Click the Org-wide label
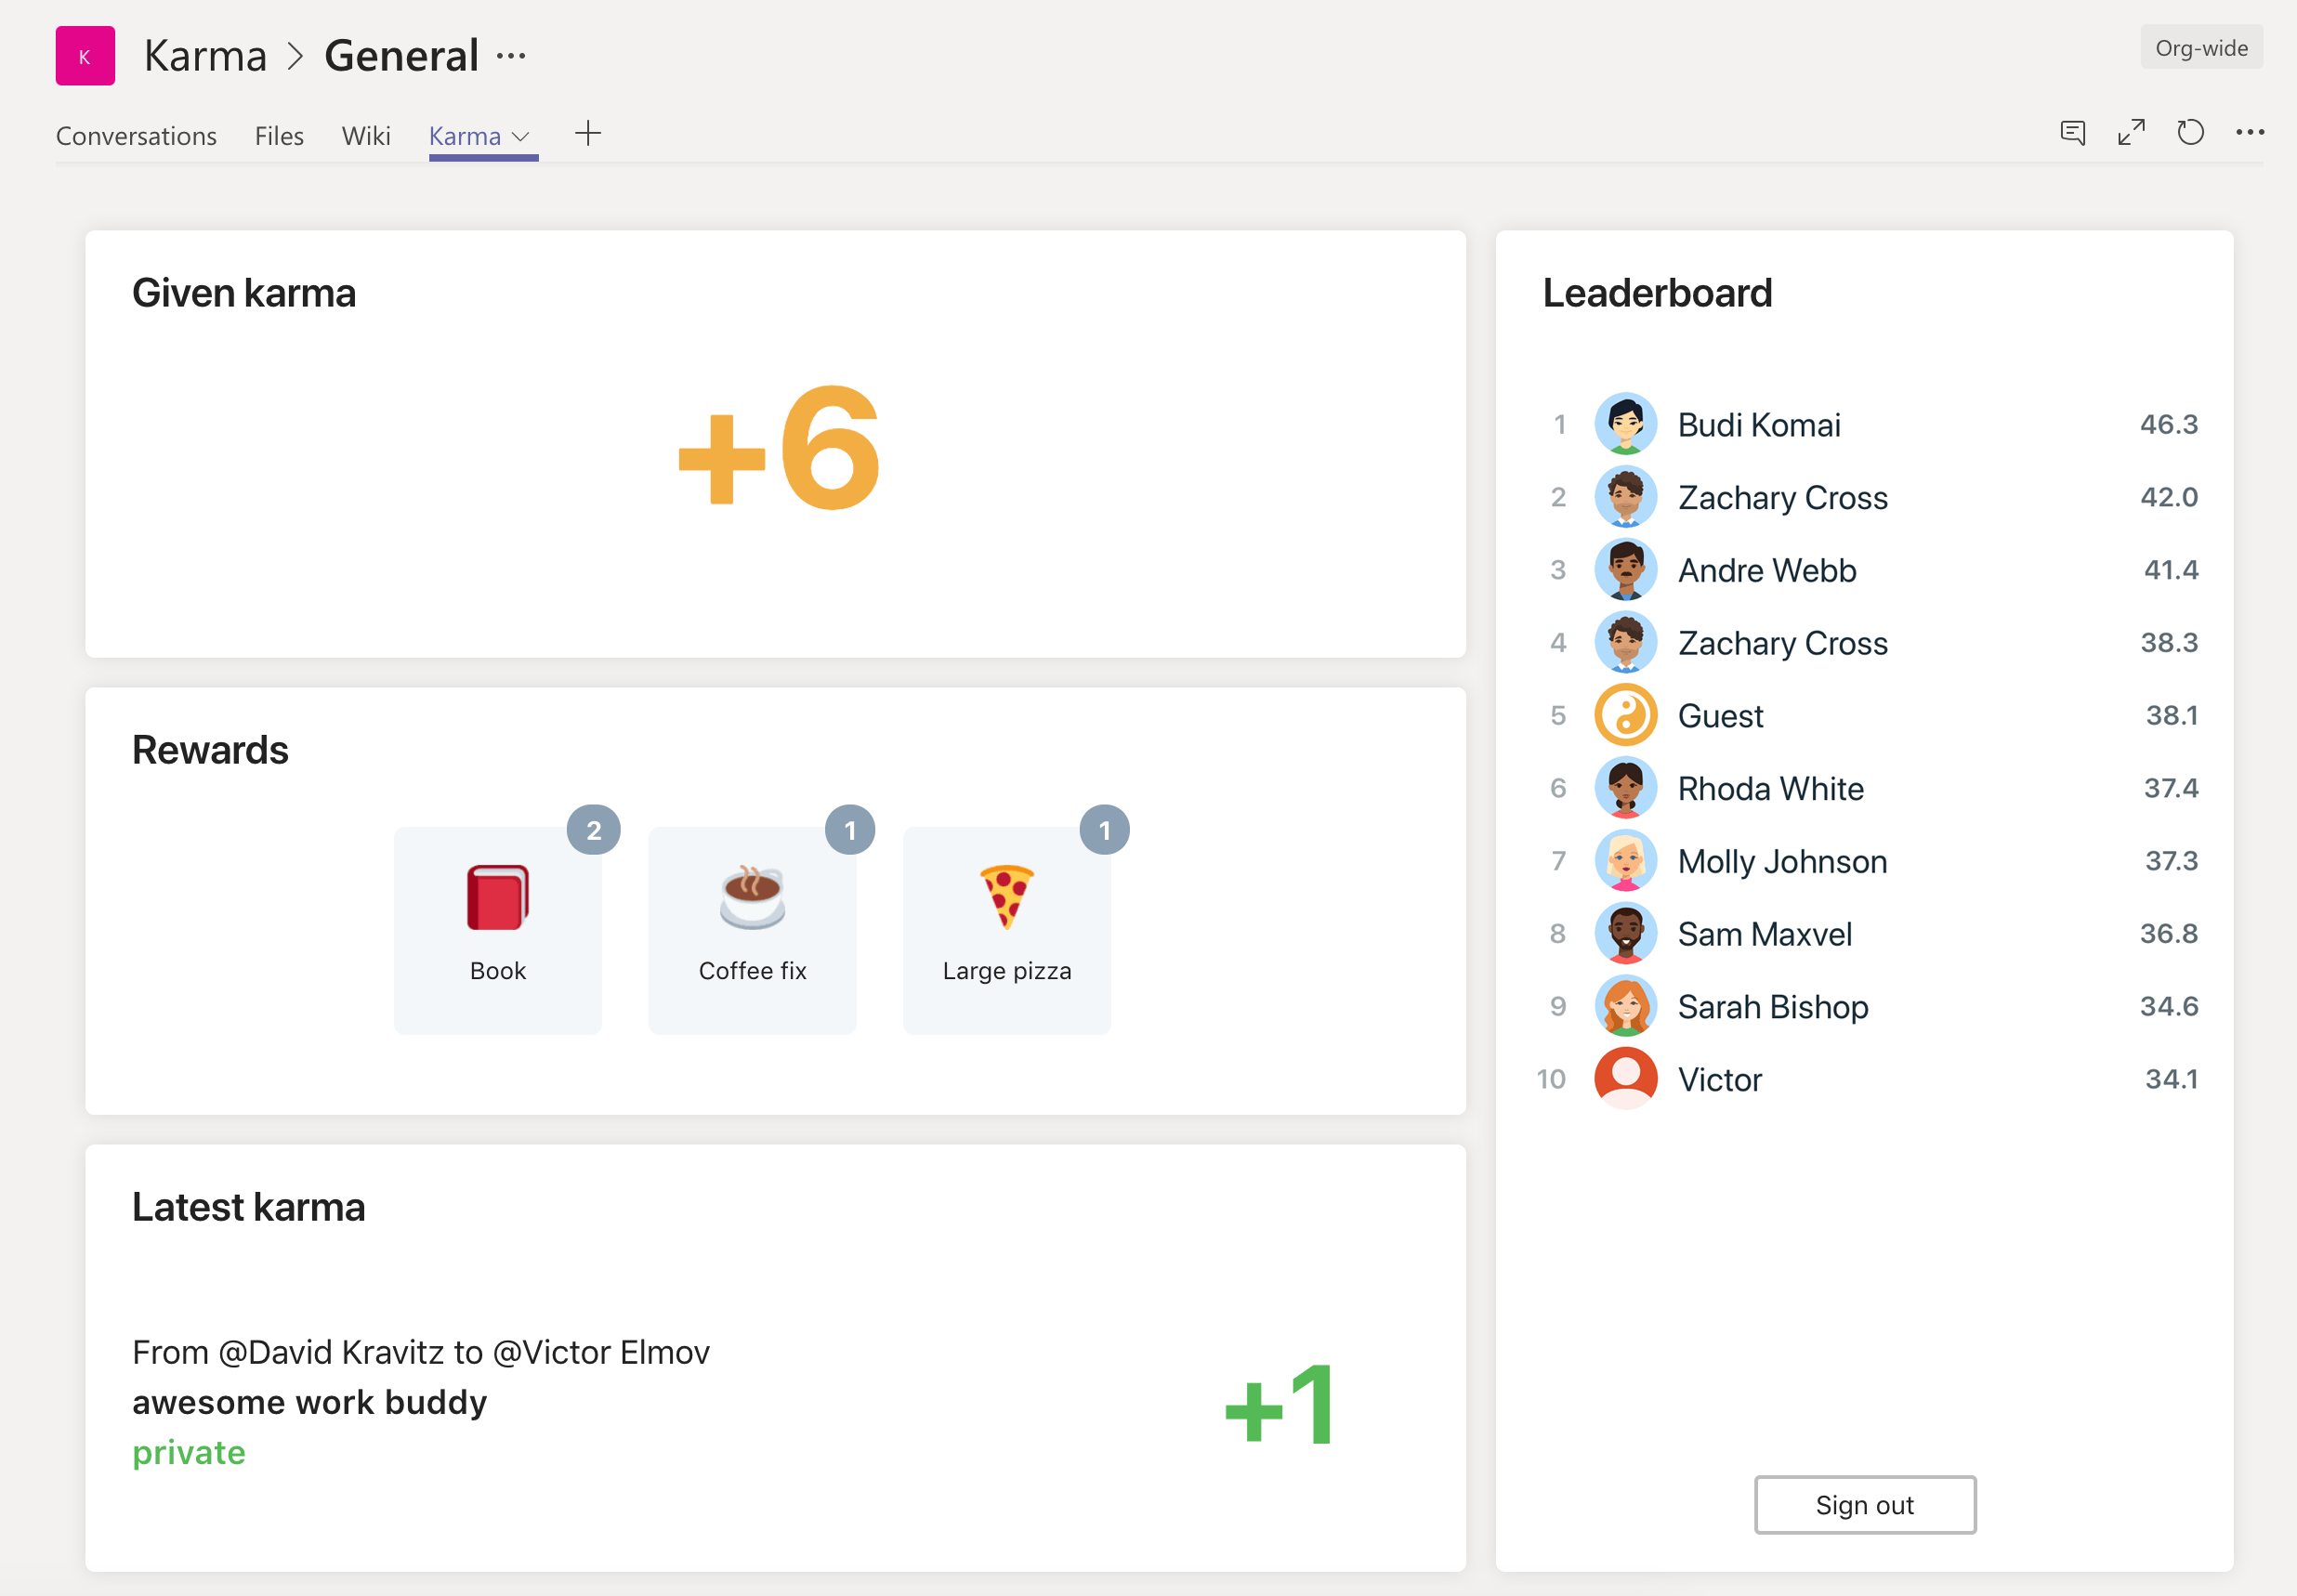 pos(2199,46)
